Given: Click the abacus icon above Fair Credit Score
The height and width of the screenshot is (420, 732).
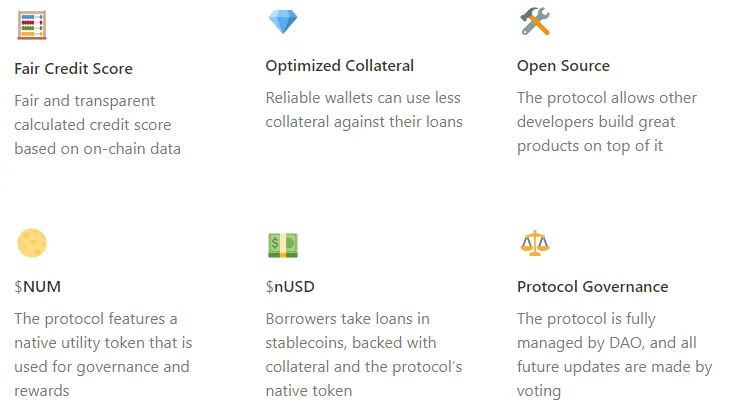Looking at the screenshot, I should coord(32,25).
